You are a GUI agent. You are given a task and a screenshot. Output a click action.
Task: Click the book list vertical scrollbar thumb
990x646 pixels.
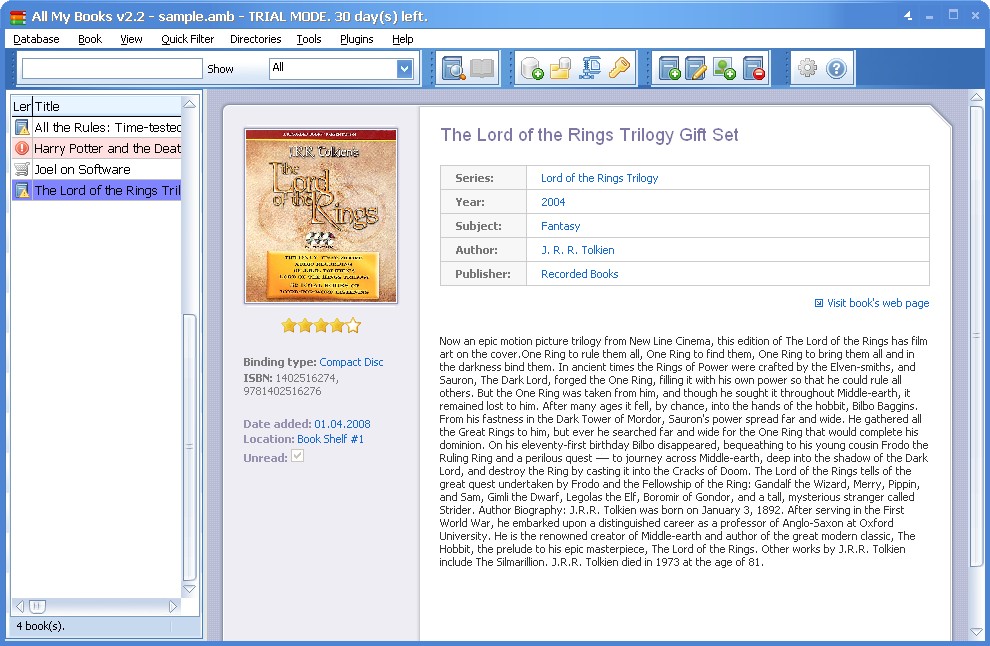click(x=189, y=447)
